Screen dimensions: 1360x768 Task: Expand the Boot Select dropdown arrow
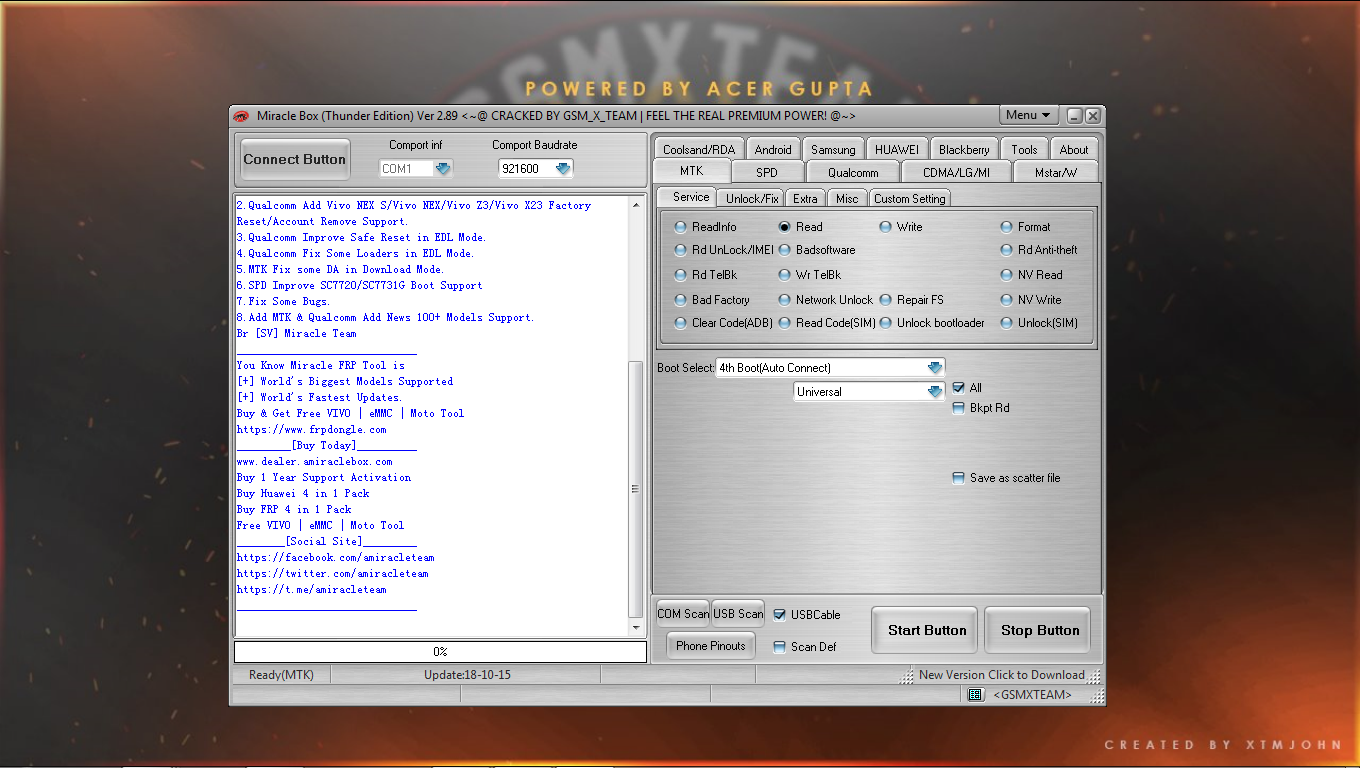click(x=935, y=368)
